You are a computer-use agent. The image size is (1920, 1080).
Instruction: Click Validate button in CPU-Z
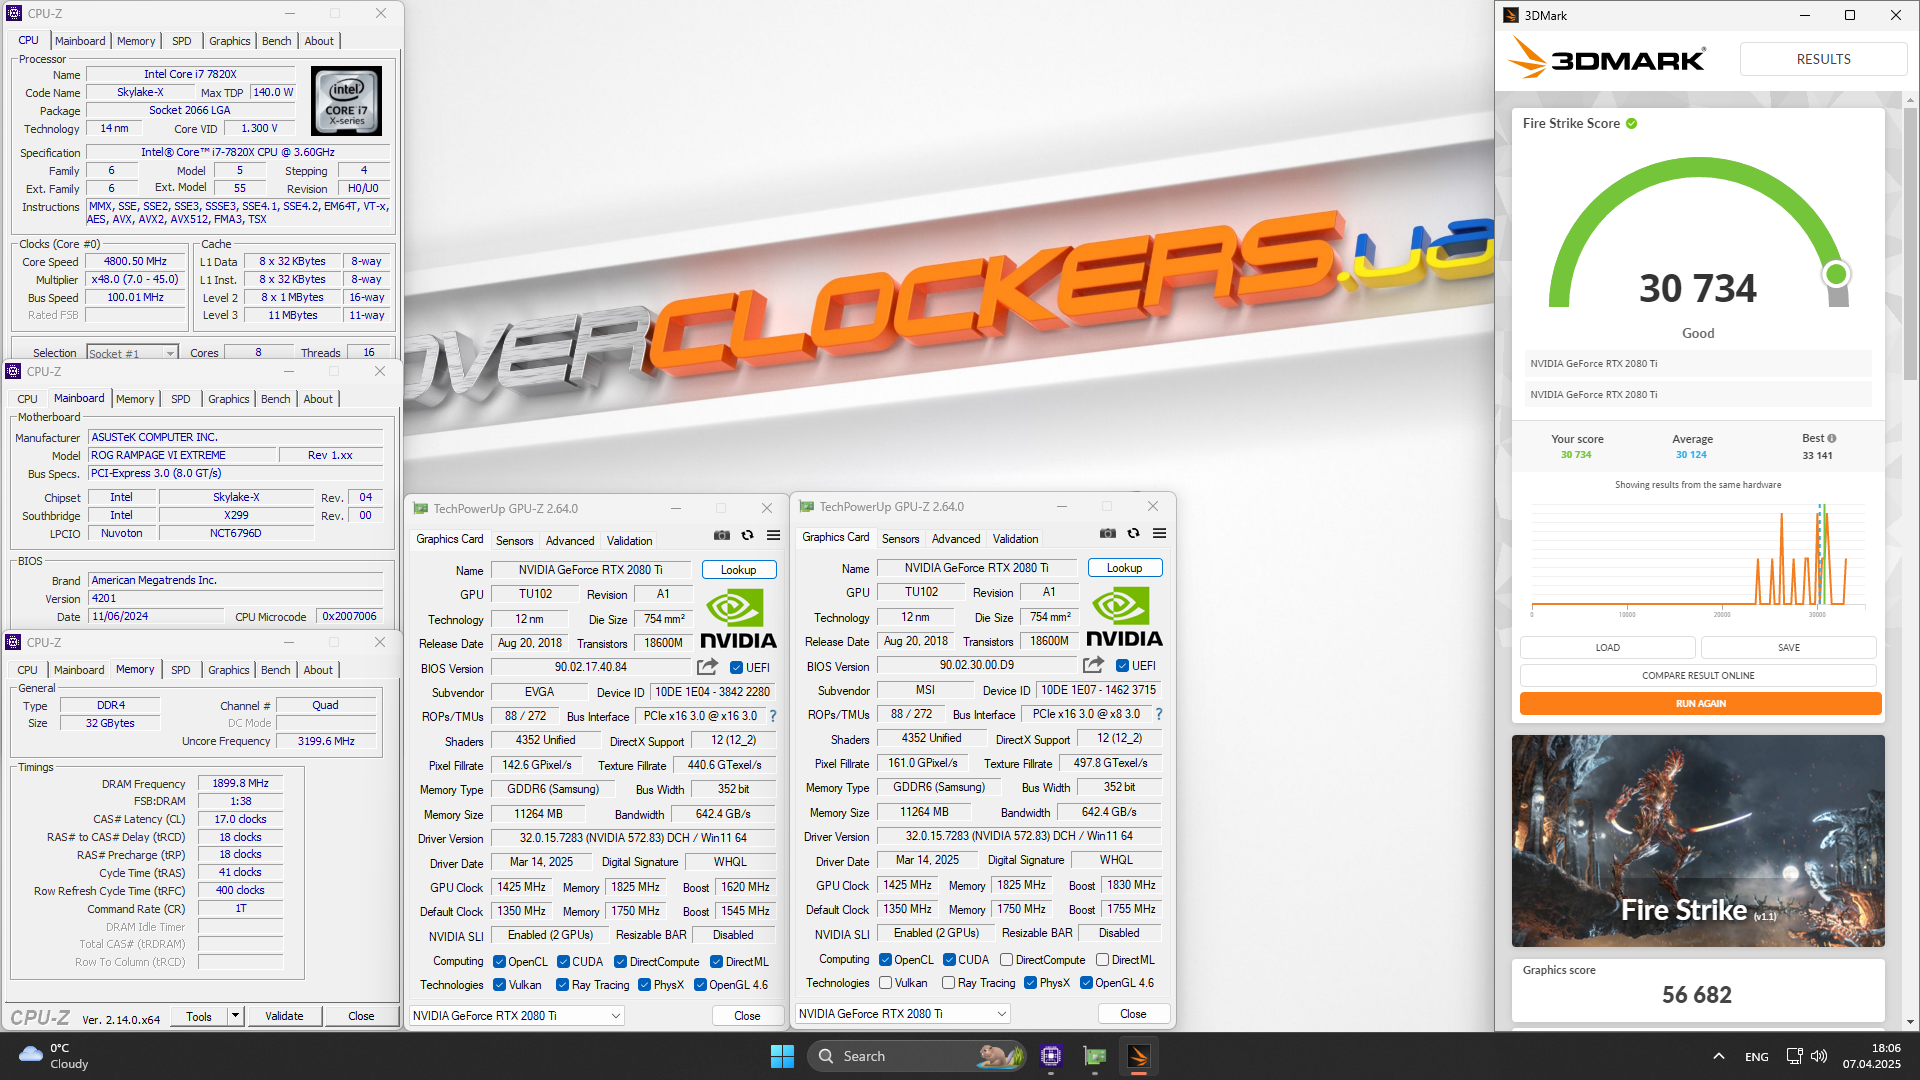(x=284, y=1016)
